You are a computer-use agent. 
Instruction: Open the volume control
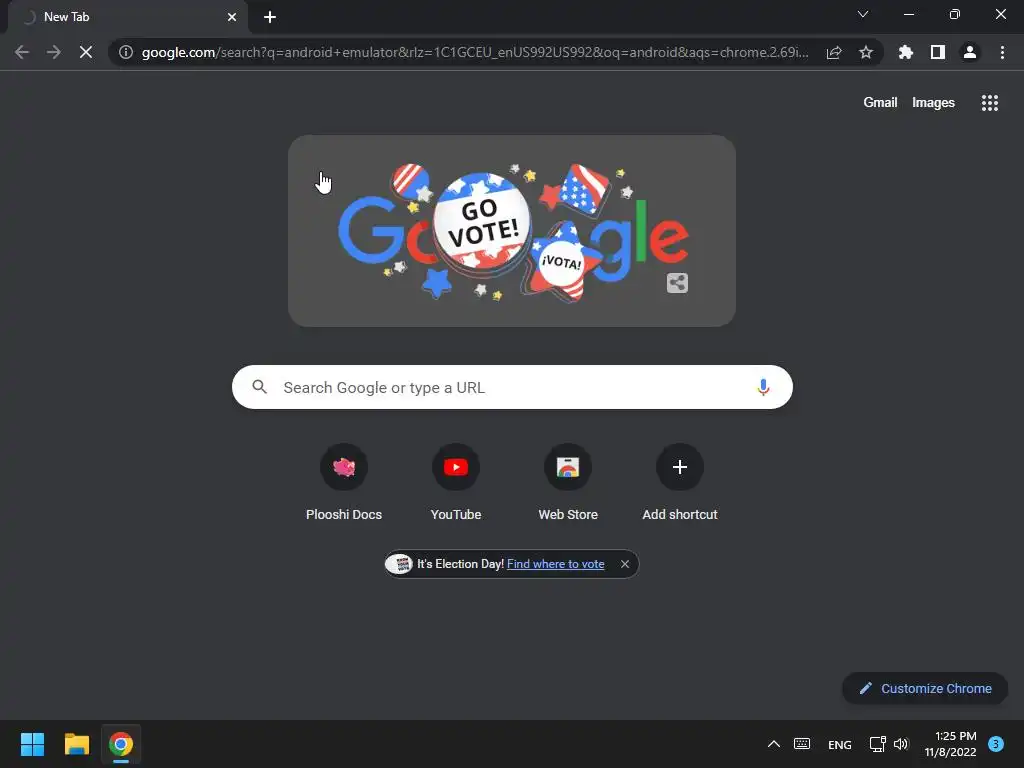tap(901, 744)
